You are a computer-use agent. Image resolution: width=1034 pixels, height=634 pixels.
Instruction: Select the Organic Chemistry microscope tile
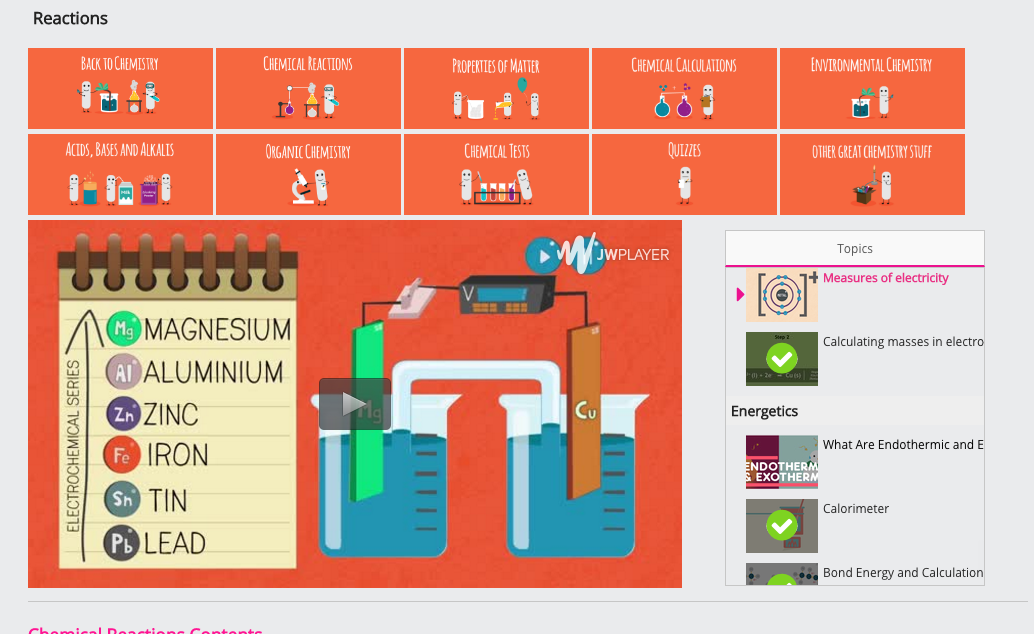click(x=307, y=174)
